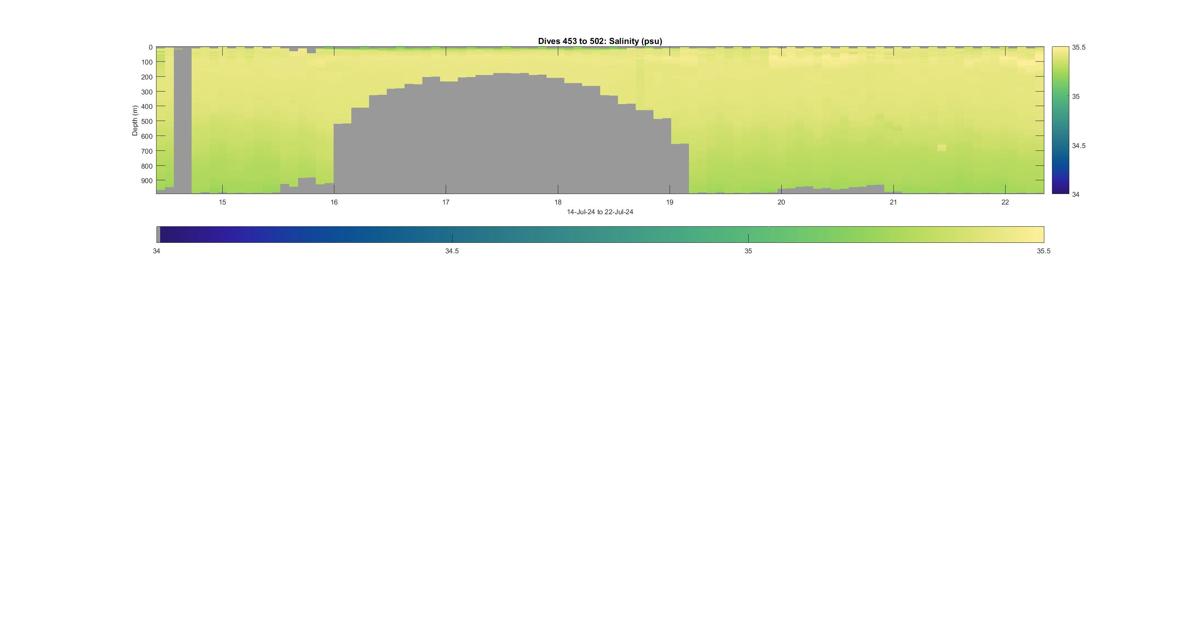Click the depth tick label '200'
This screenshot has height=622, width=1200.
coord(146,77)
